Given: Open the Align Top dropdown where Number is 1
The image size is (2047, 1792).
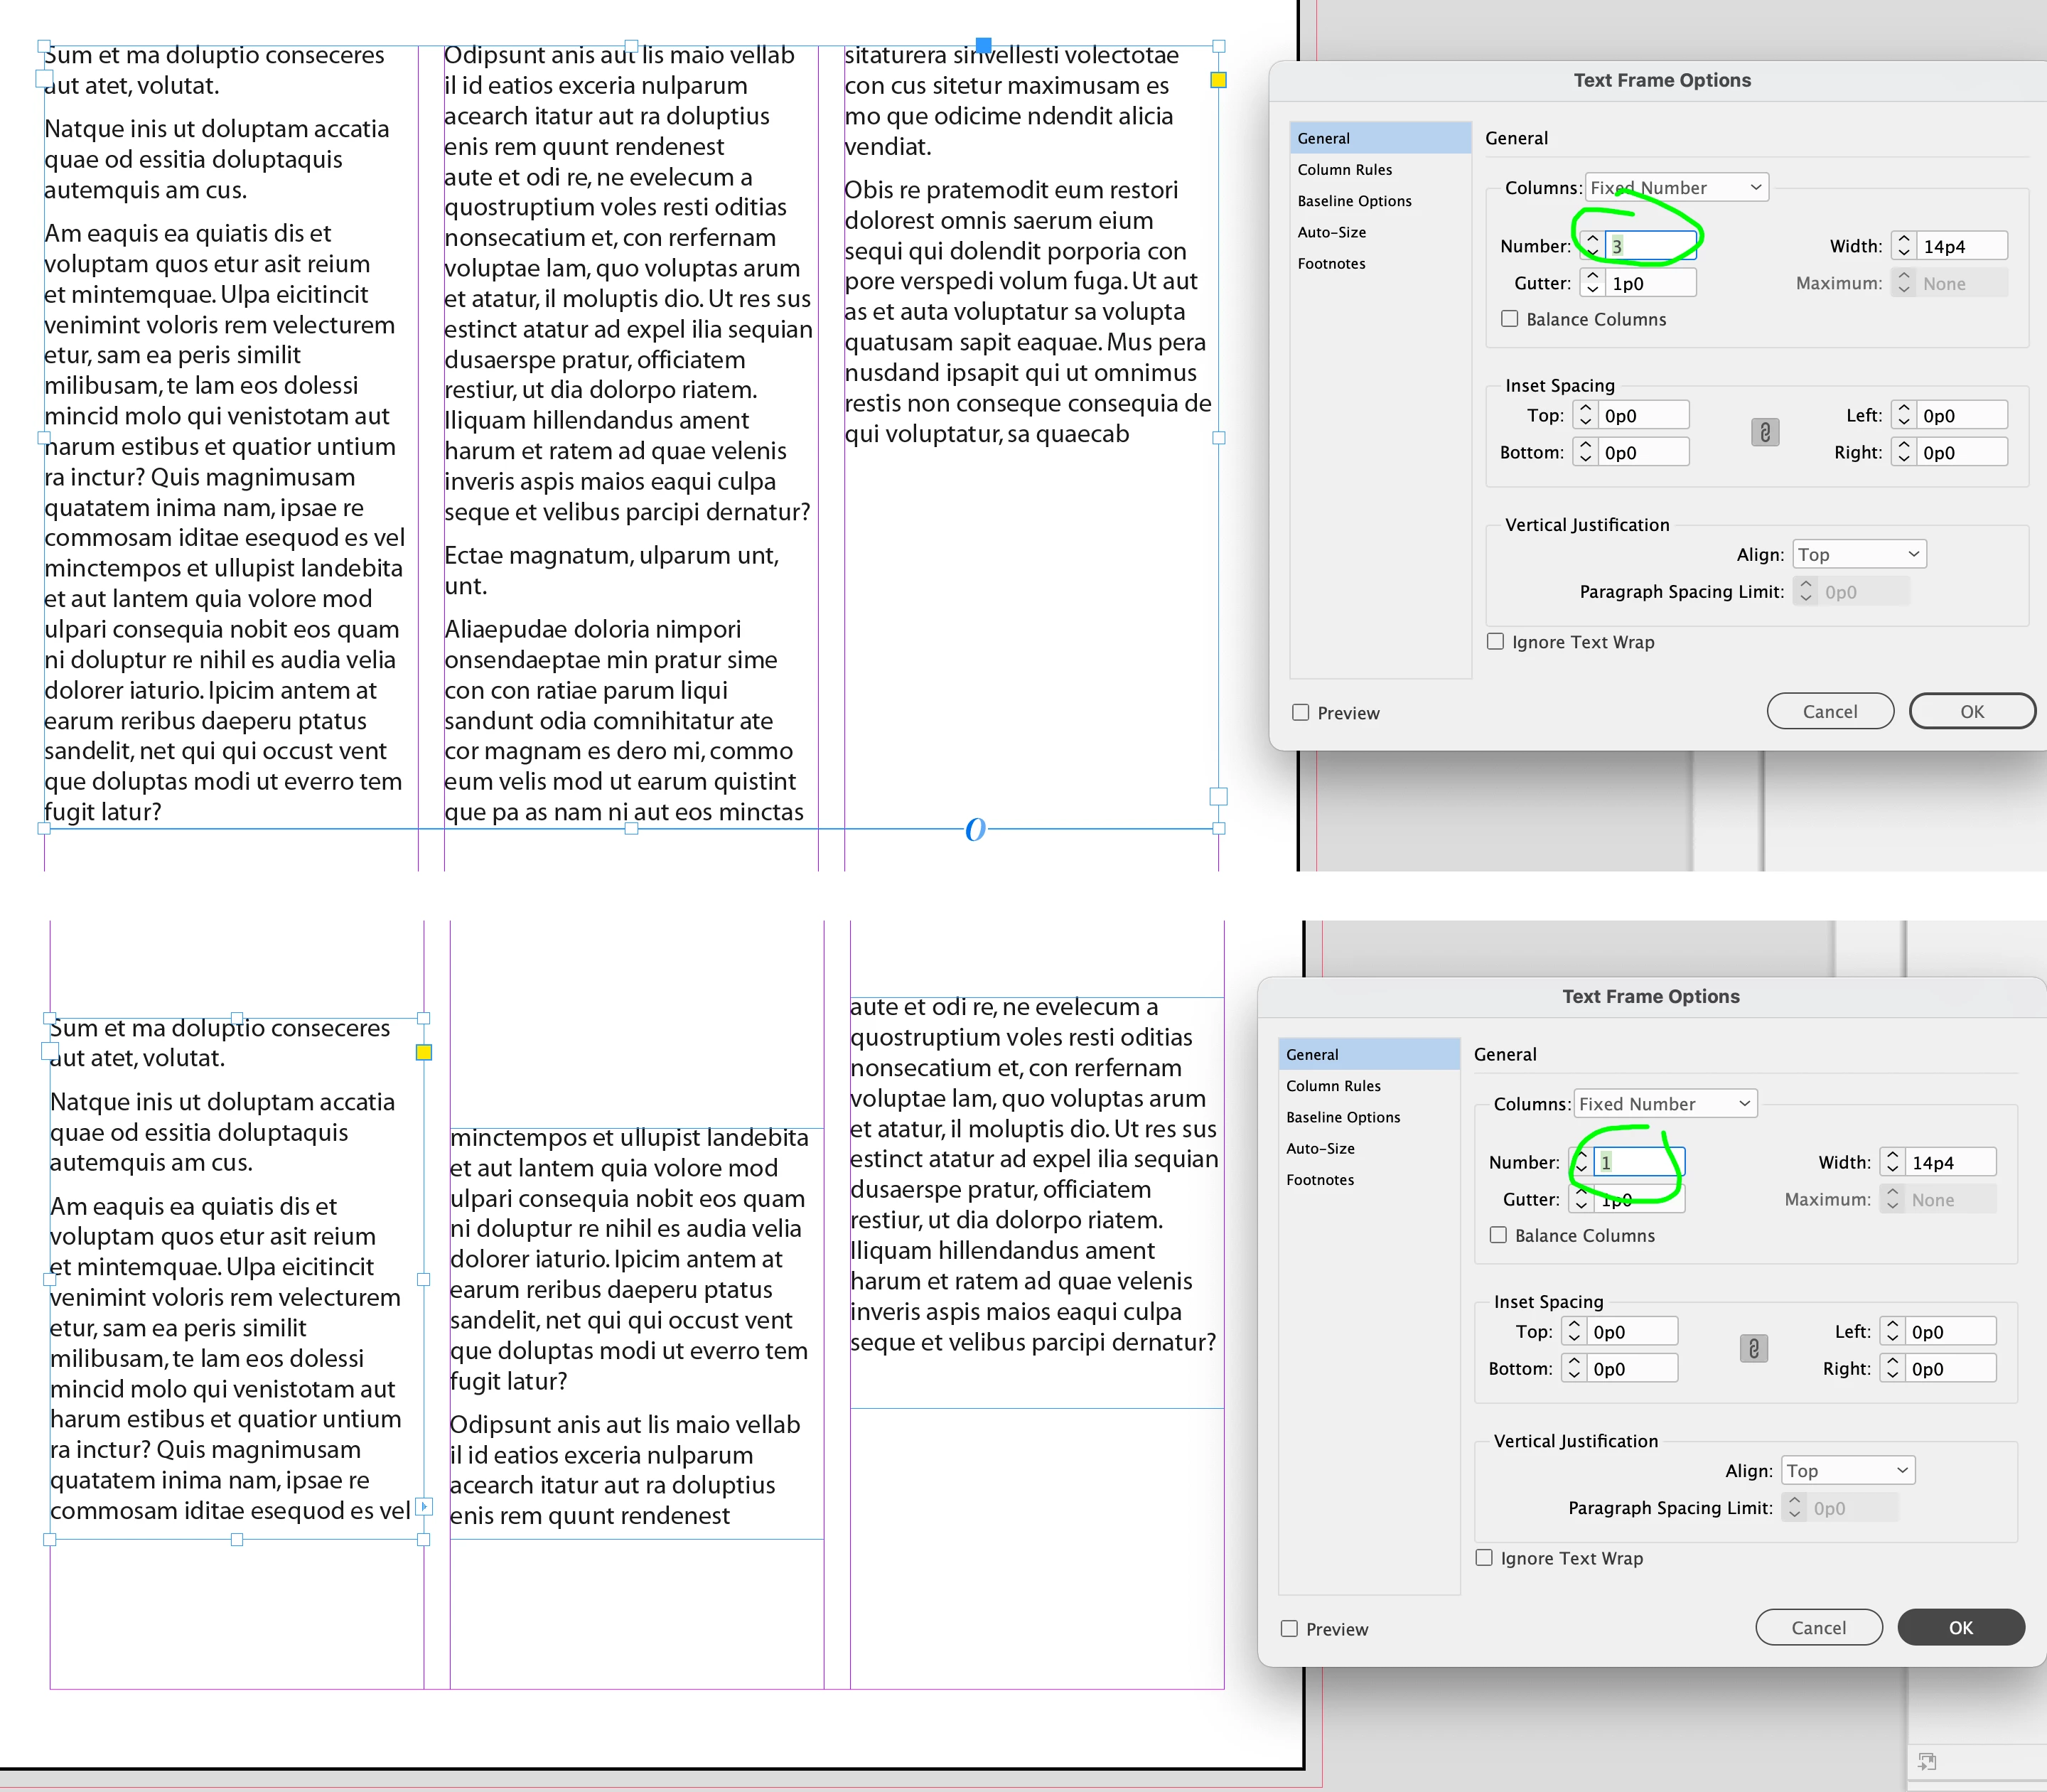Looking at the screenshot, I should click(x=1849, y=1471).
